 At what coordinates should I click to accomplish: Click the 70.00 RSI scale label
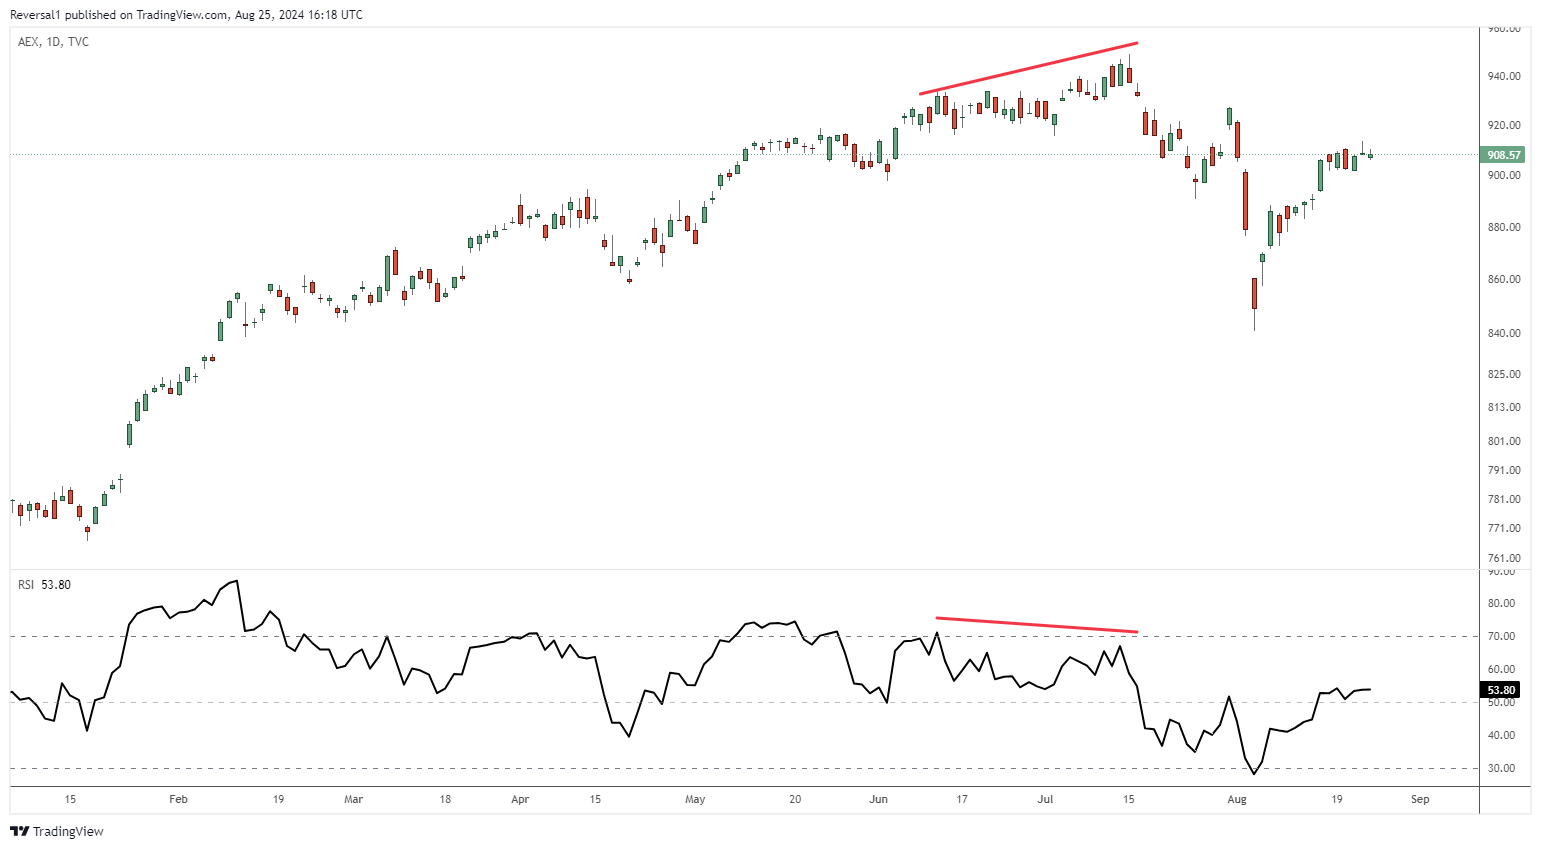1501,636
